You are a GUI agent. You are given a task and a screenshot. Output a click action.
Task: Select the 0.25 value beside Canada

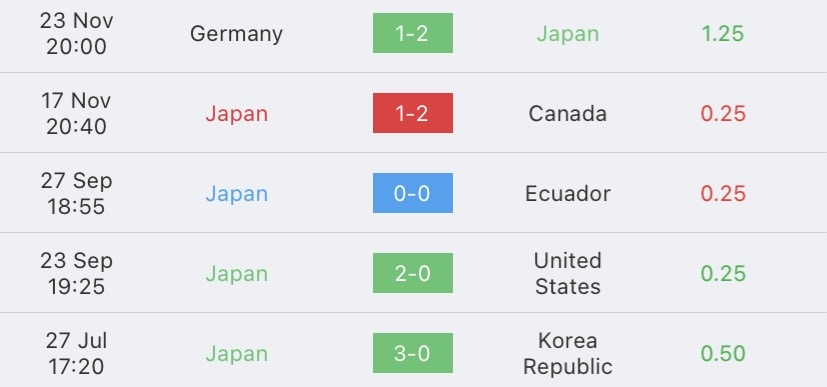[723, 113]
